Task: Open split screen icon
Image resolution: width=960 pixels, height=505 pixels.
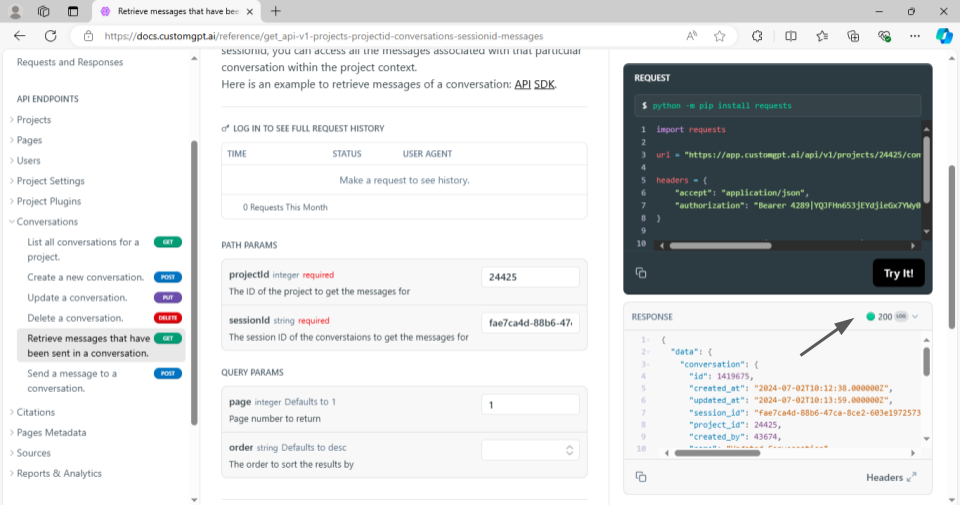Action: [x=790, y=36]
